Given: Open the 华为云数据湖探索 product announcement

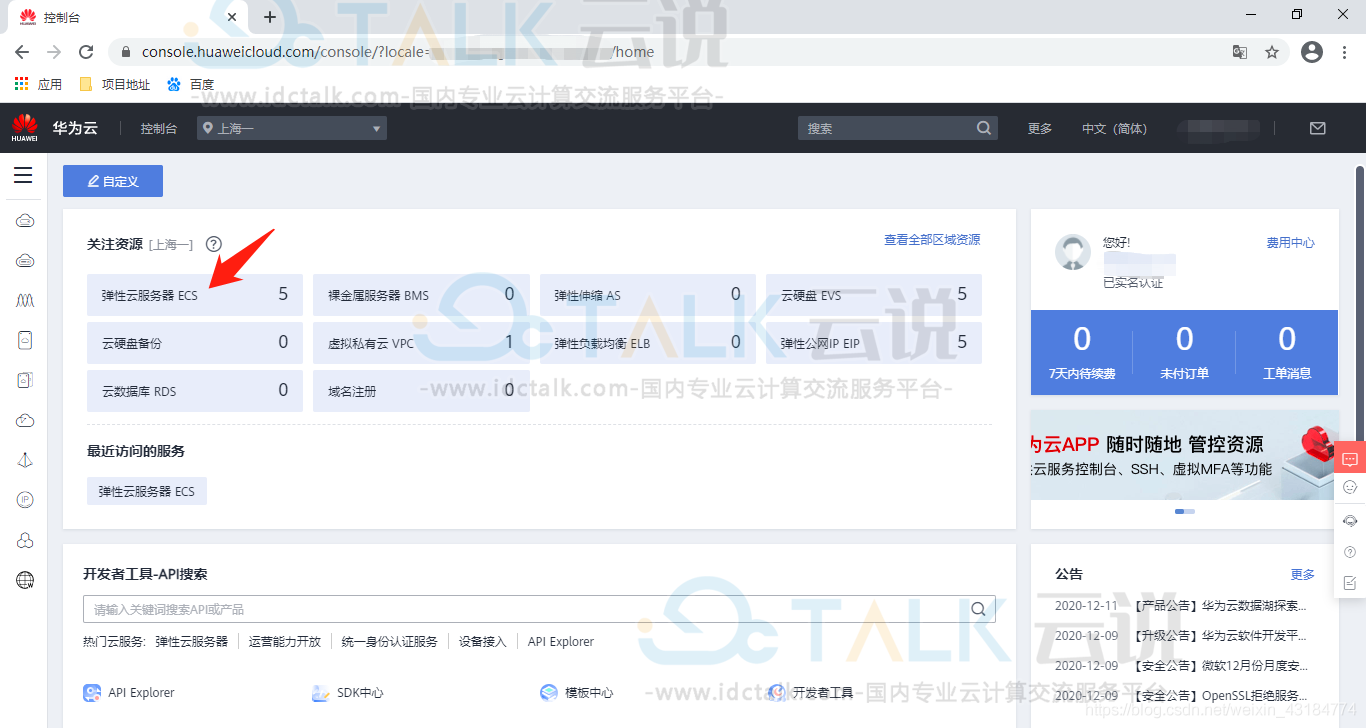Looking at the screenshot, I should point(1219,606).
